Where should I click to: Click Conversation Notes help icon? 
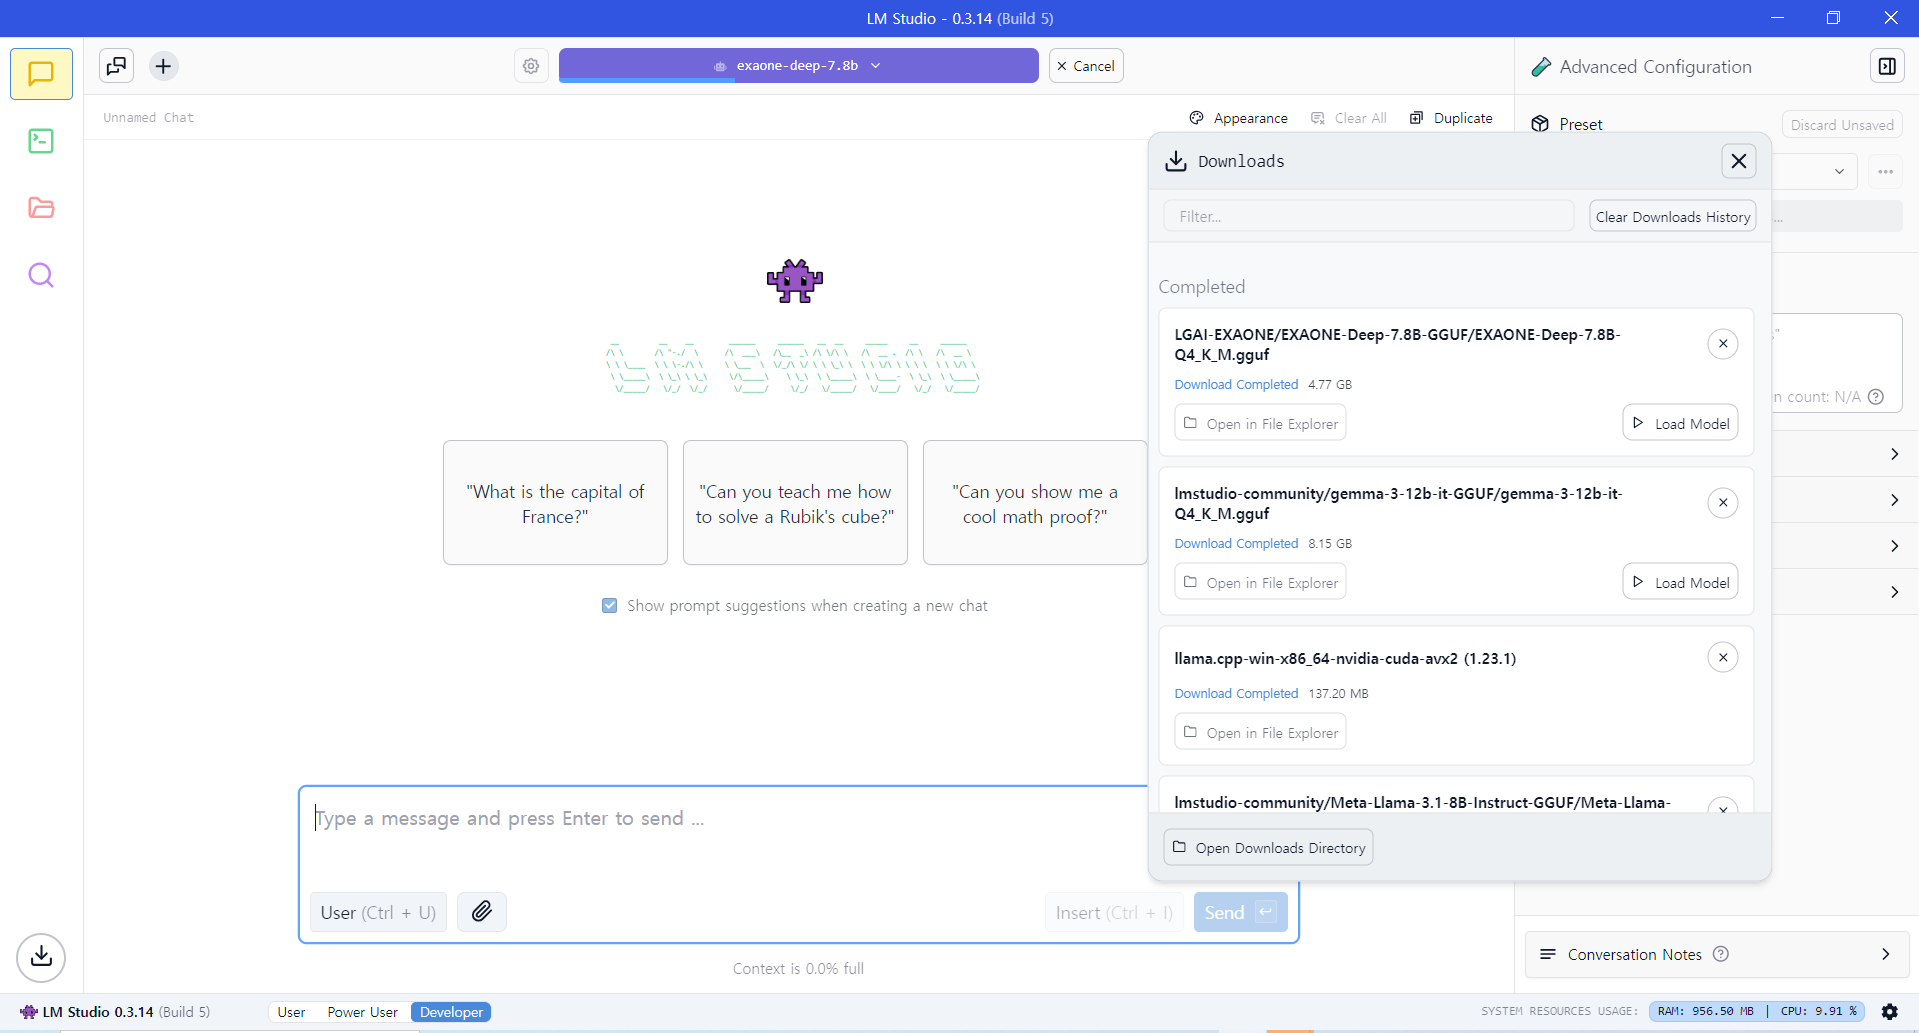1721,954
